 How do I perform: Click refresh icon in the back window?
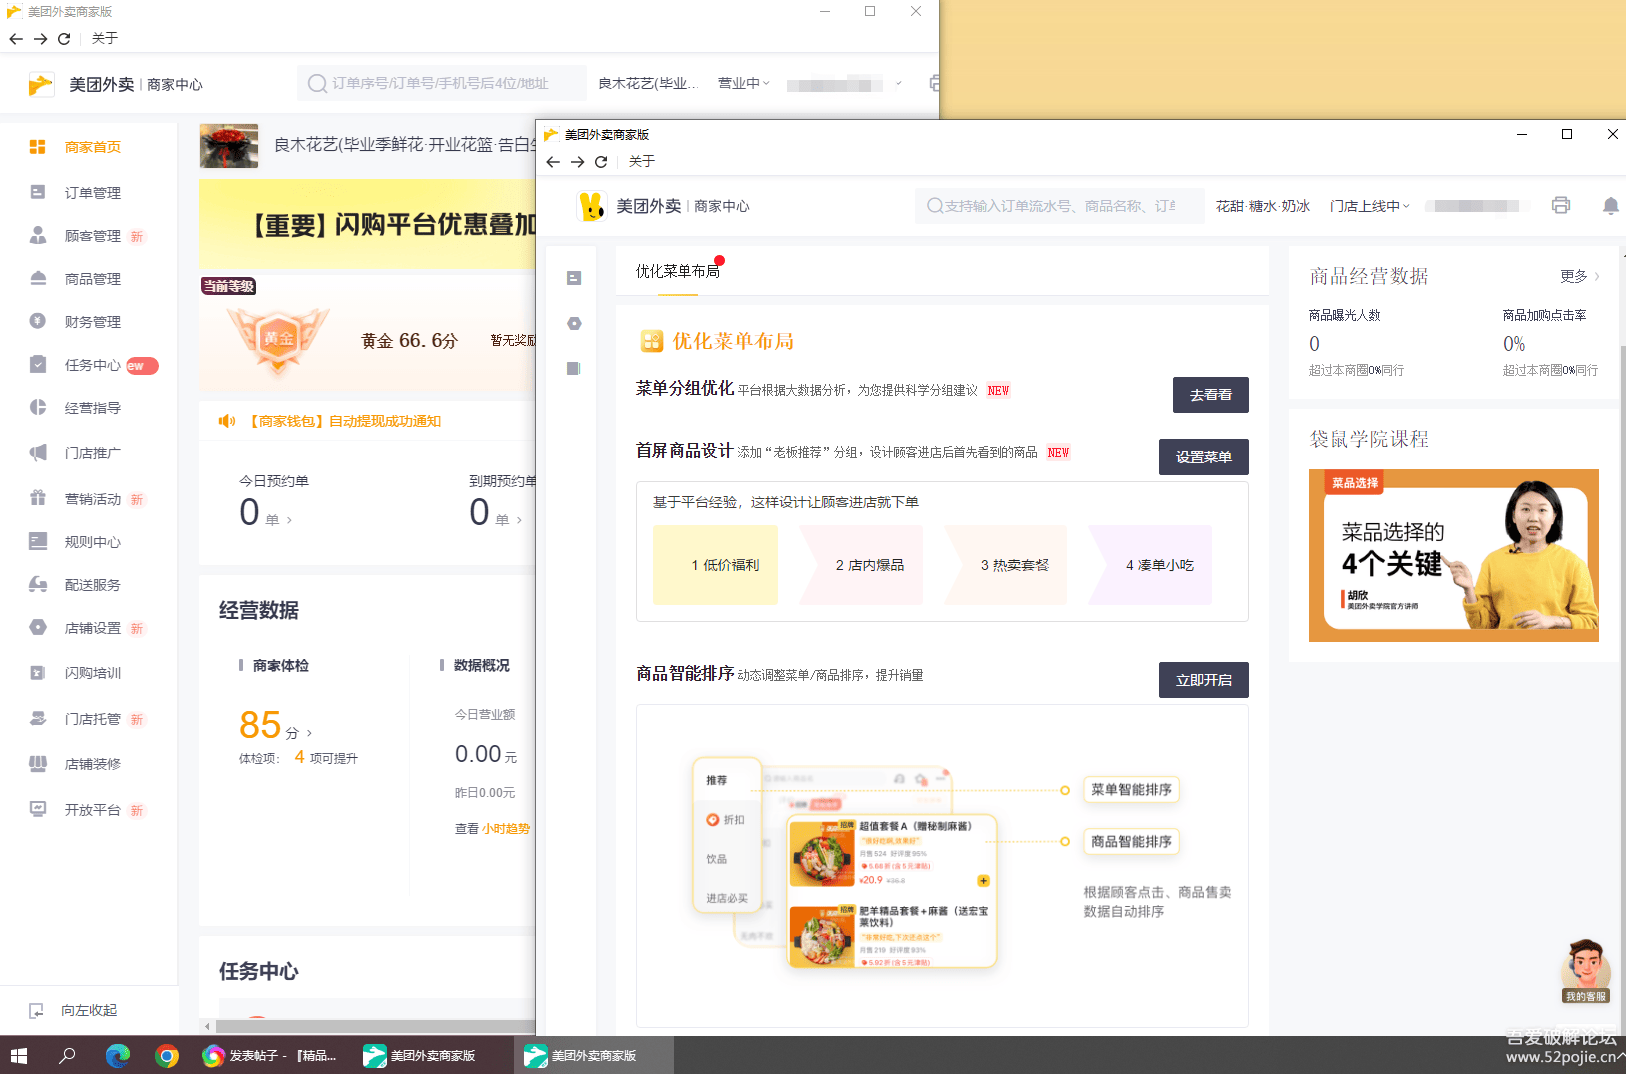[x=64, y=38]
